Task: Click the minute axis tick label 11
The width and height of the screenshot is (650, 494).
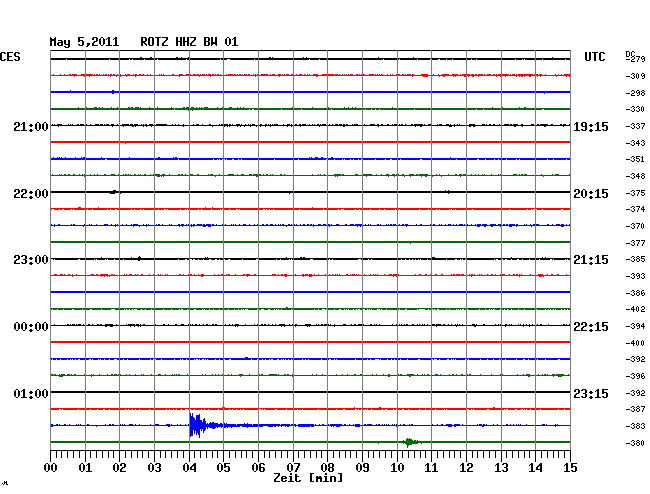Action: (x=432, y=468)
